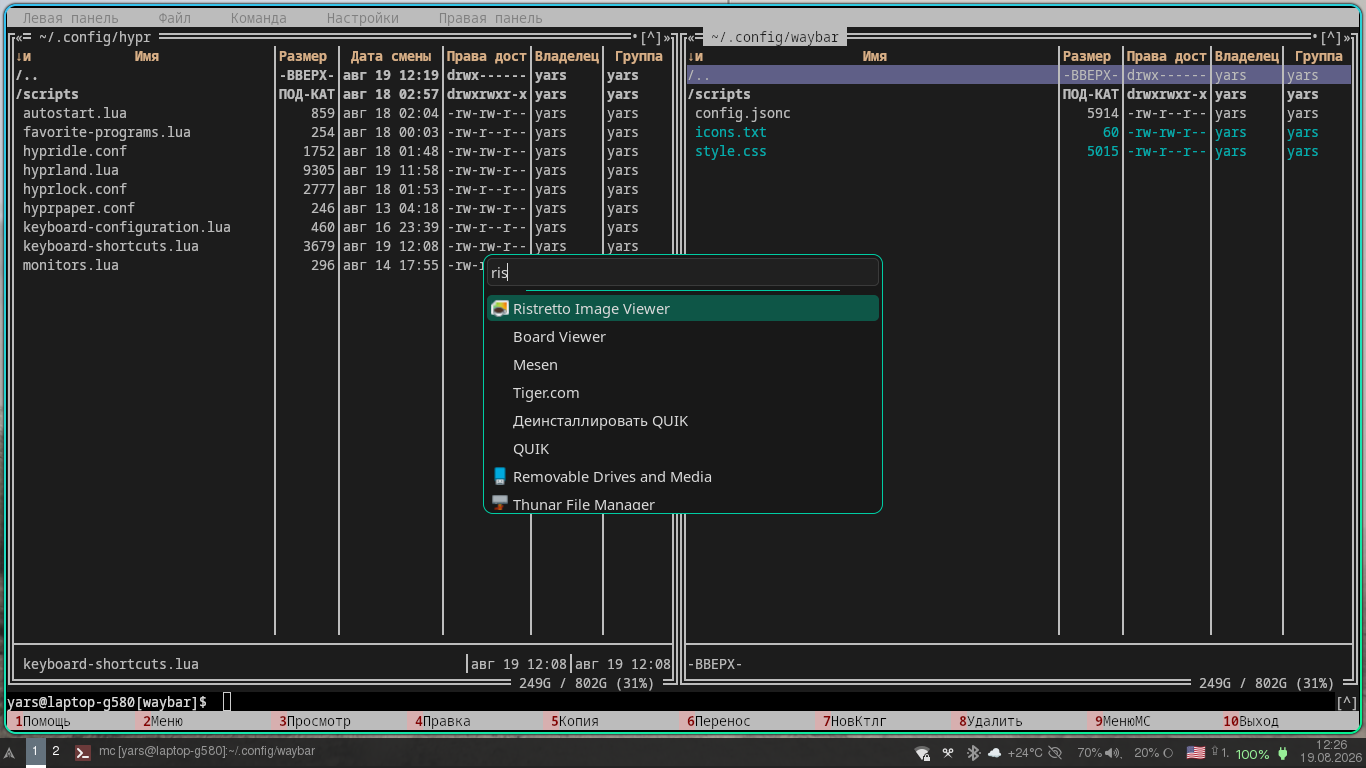Click the terminal icon in the taskbar
1366x768 pixels.
[85, 752]
